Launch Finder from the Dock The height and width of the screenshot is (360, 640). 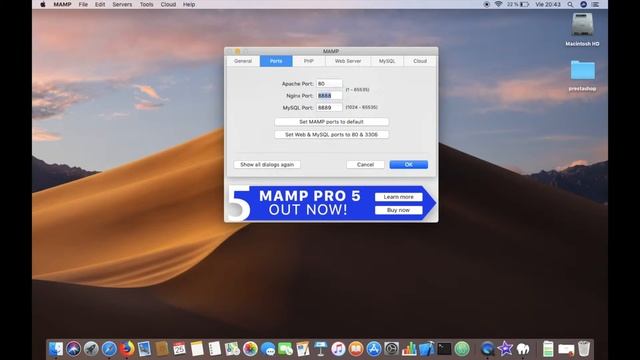[56, 349]
